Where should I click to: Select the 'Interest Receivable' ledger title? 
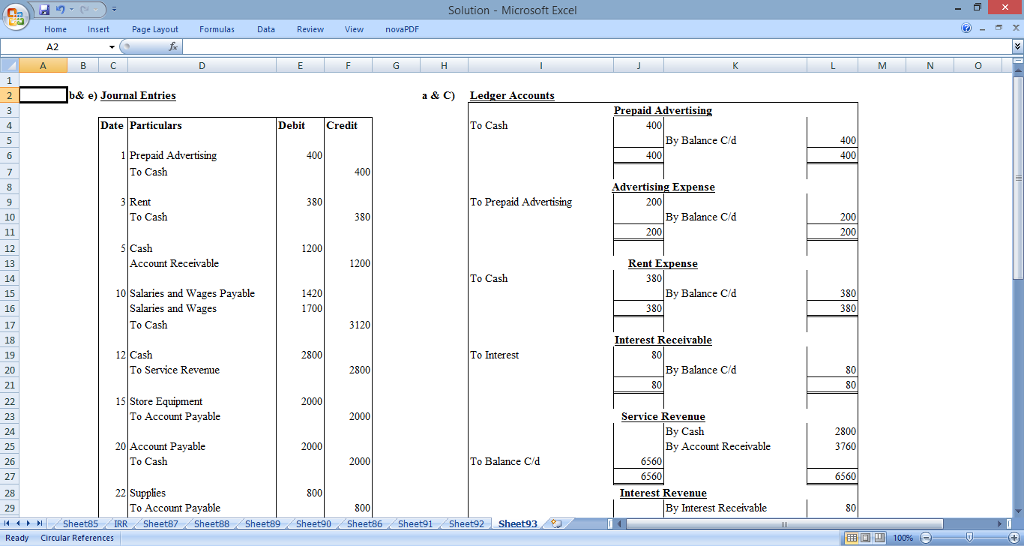coord(663,340)
